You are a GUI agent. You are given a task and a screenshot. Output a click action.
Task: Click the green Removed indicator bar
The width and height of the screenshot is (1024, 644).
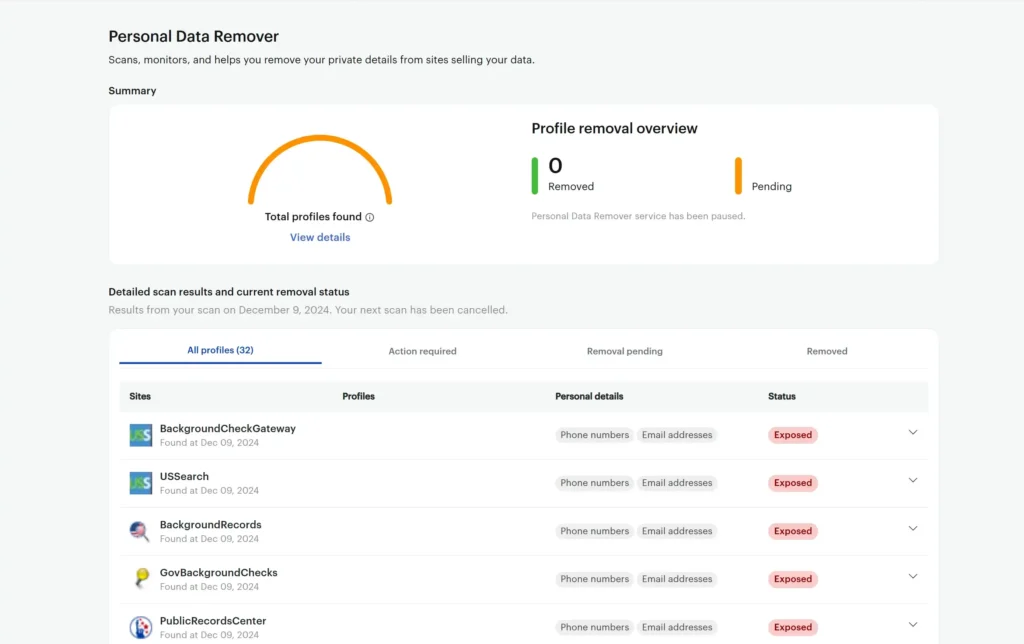pos(535,176)
